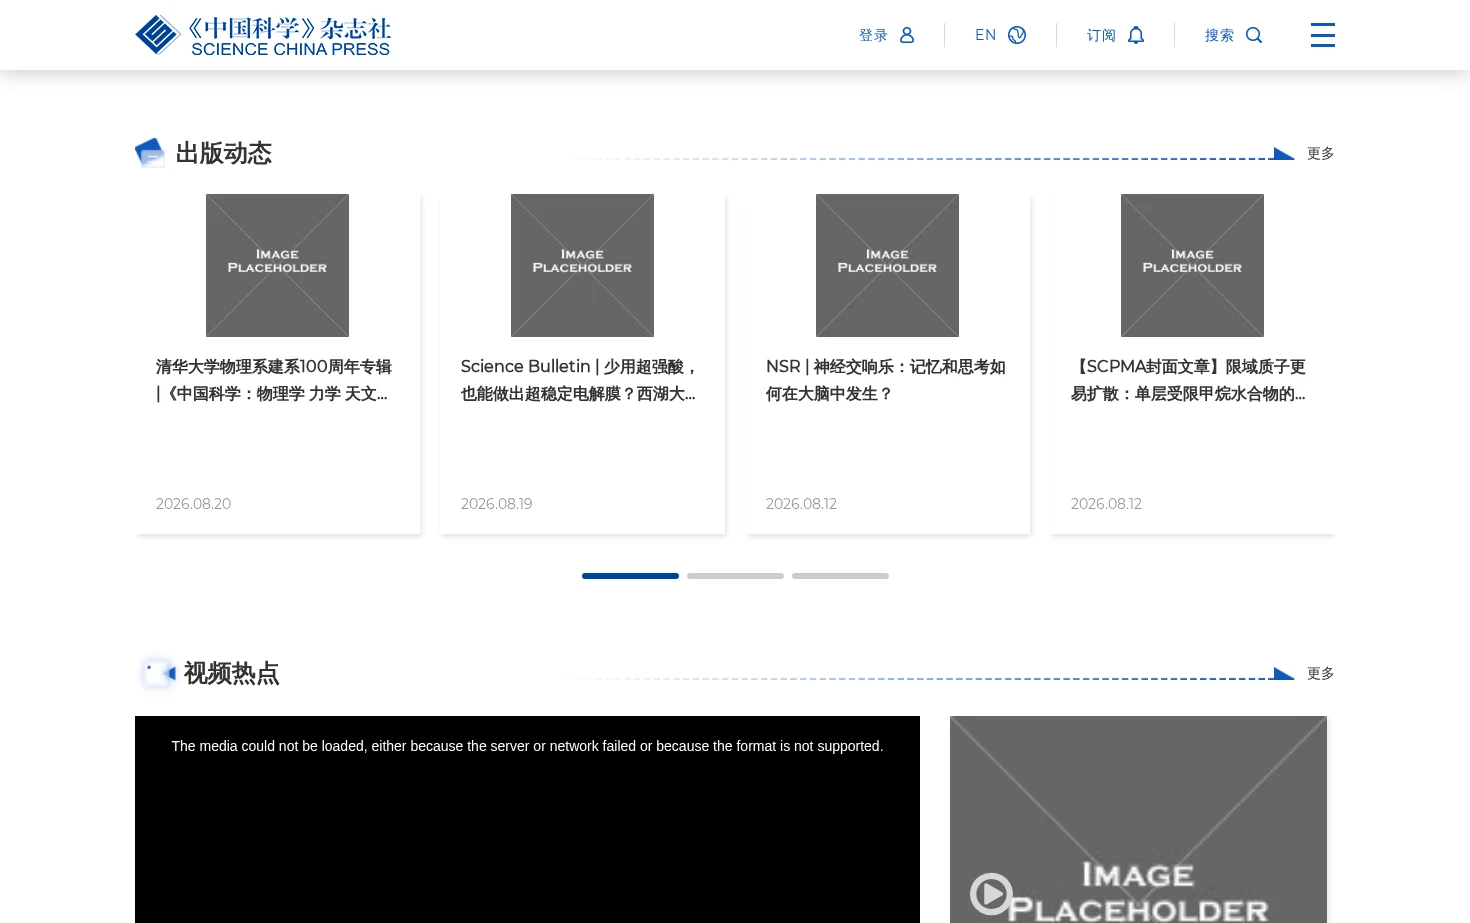This screenshot has height=923, width=1470.
Task: Select first carousel page indicator
Action: 630,576
